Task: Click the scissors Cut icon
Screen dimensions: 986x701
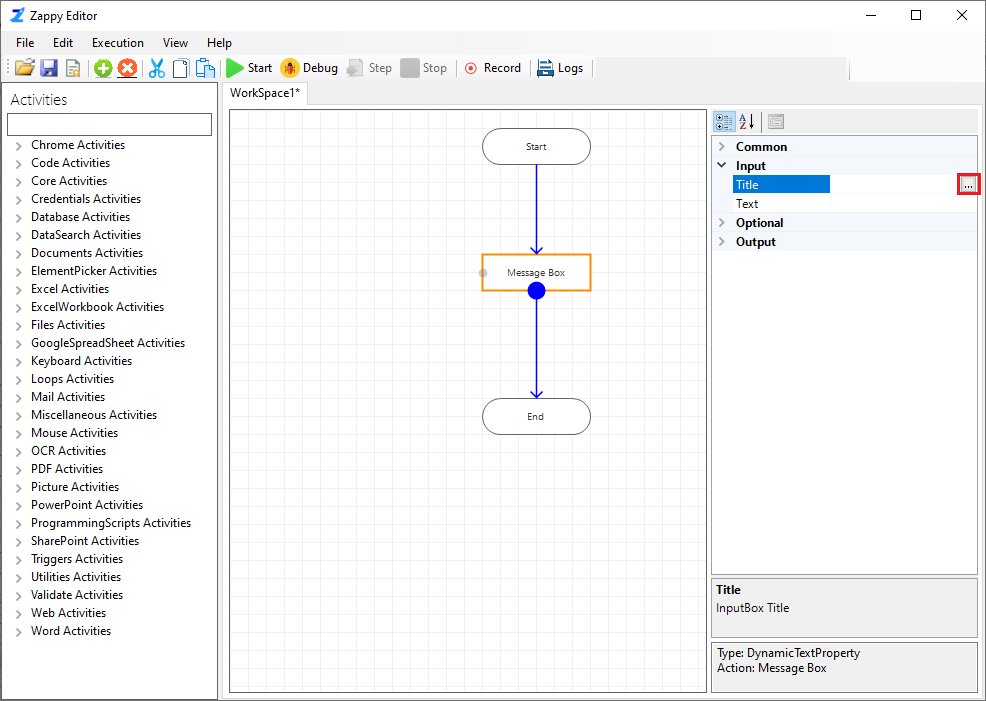Action: [x=156, y=68]
